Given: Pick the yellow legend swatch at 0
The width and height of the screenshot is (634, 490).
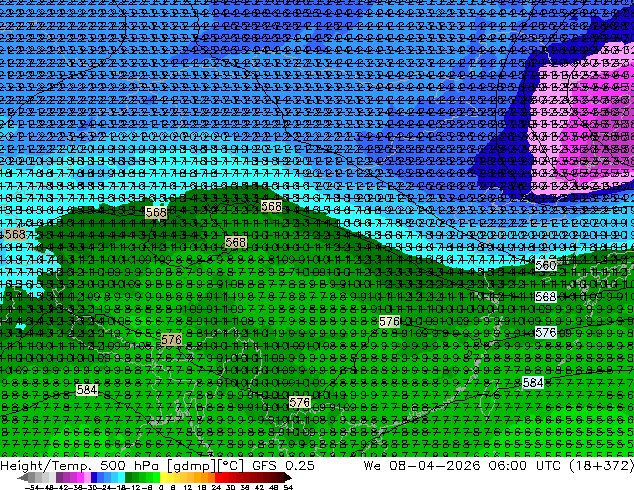Looking at the screenshot, I should point(163,478).
